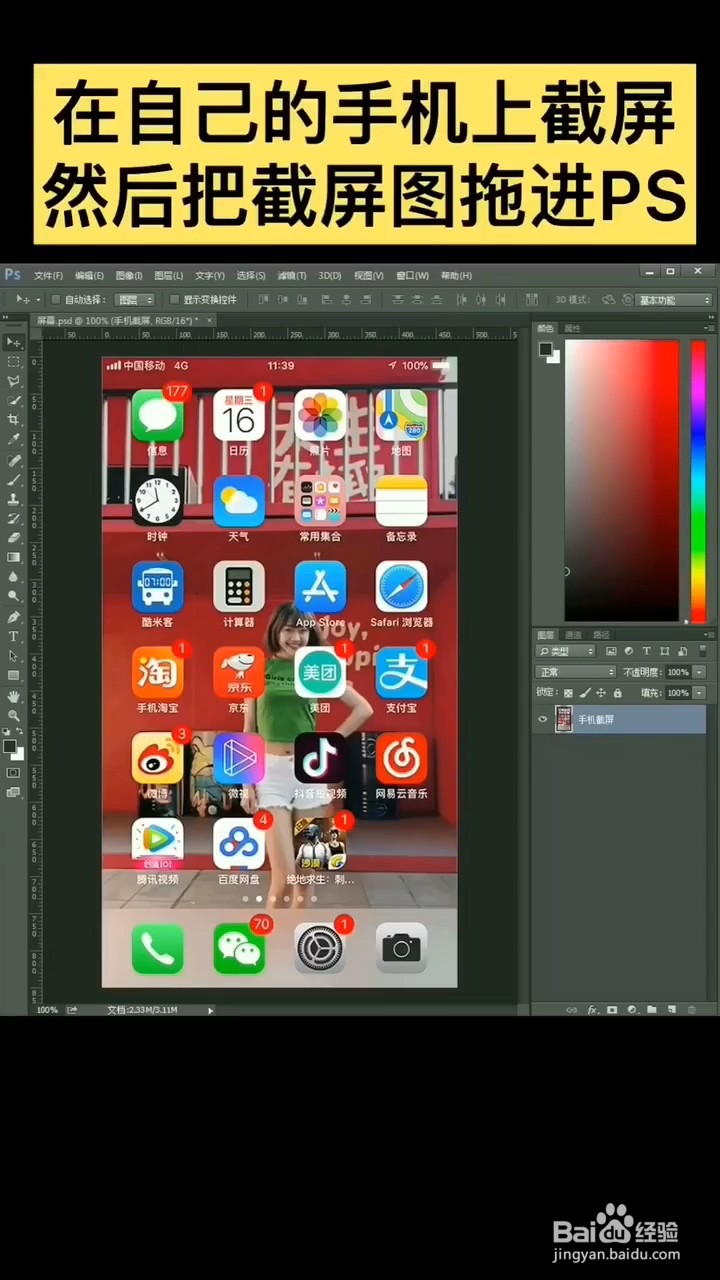This screenshot has height=1280, width=720.
Task: Open the Color panel flyout menu
Action: point(710,328)
